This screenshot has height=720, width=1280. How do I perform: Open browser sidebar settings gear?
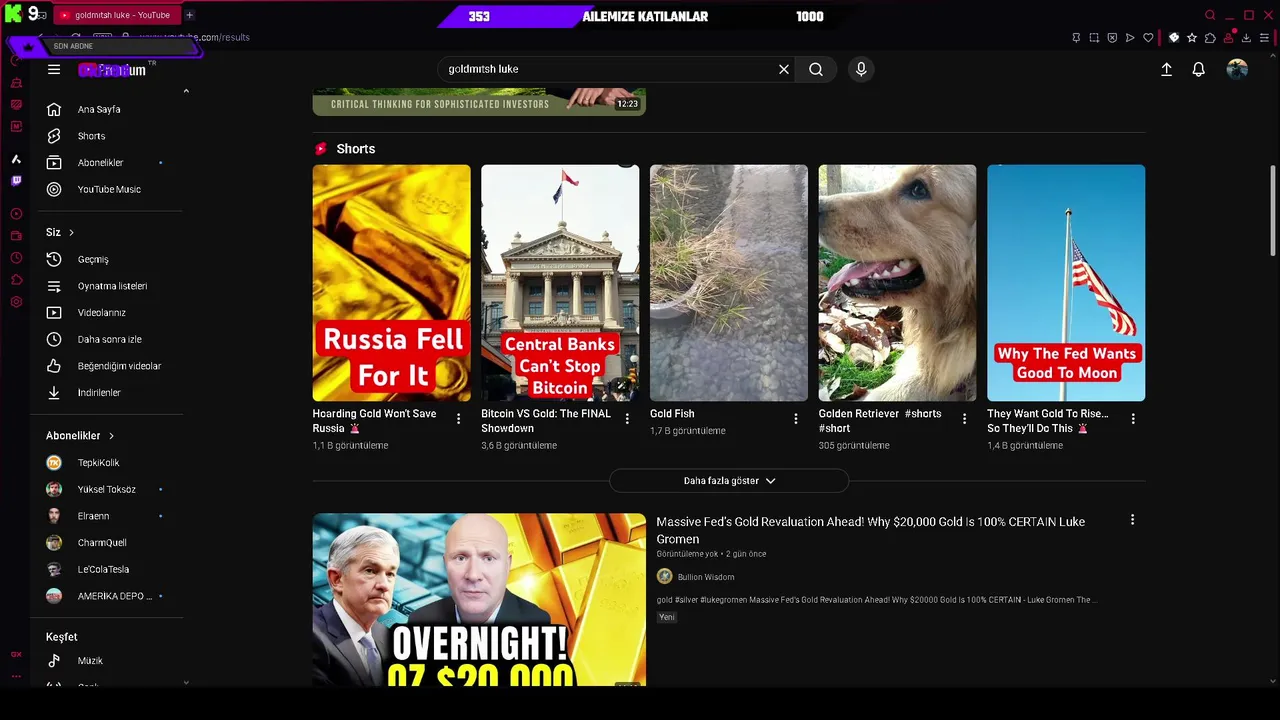16,302
